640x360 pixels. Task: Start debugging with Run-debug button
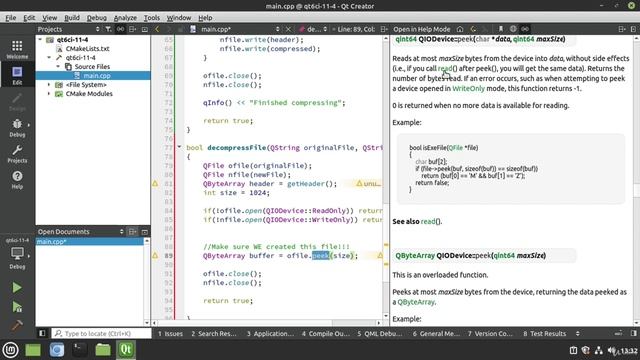[x=17, y=307]
